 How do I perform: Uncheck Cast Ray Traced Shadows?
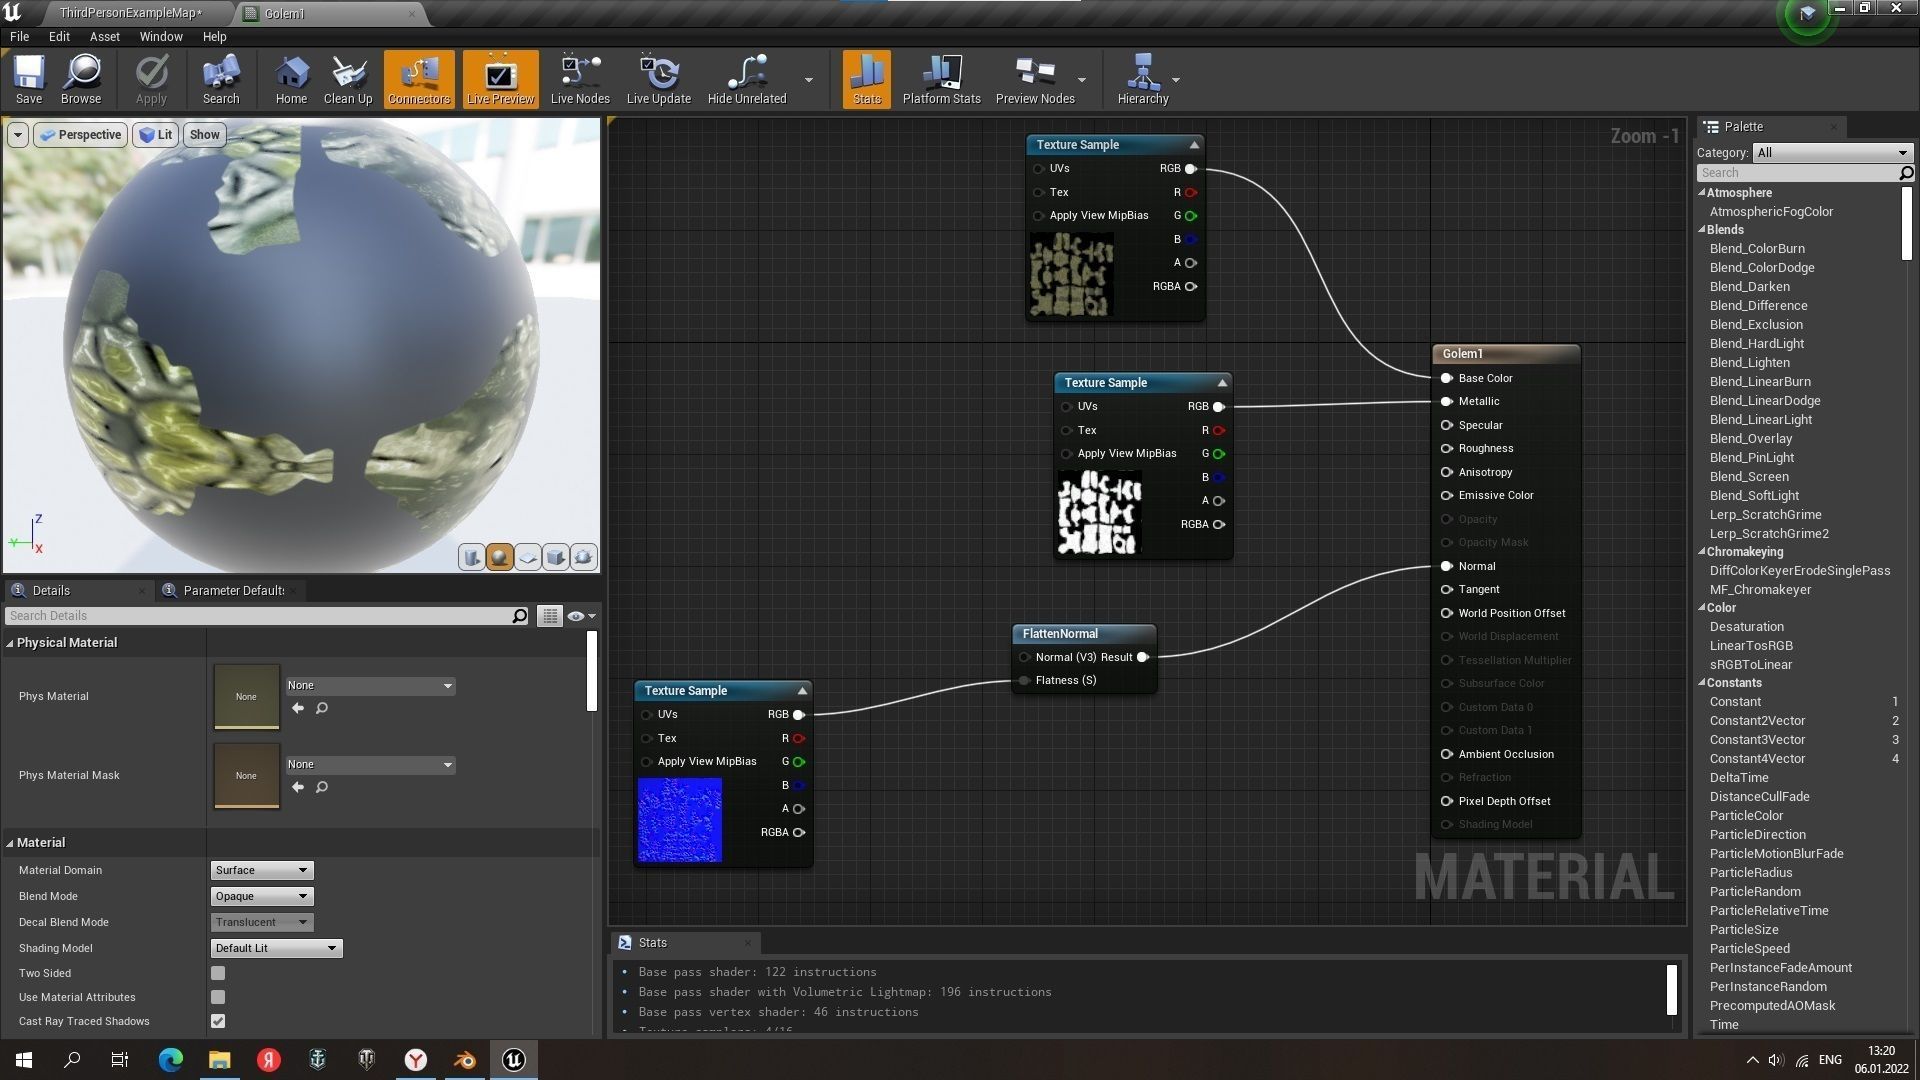tap(218, 1021)
